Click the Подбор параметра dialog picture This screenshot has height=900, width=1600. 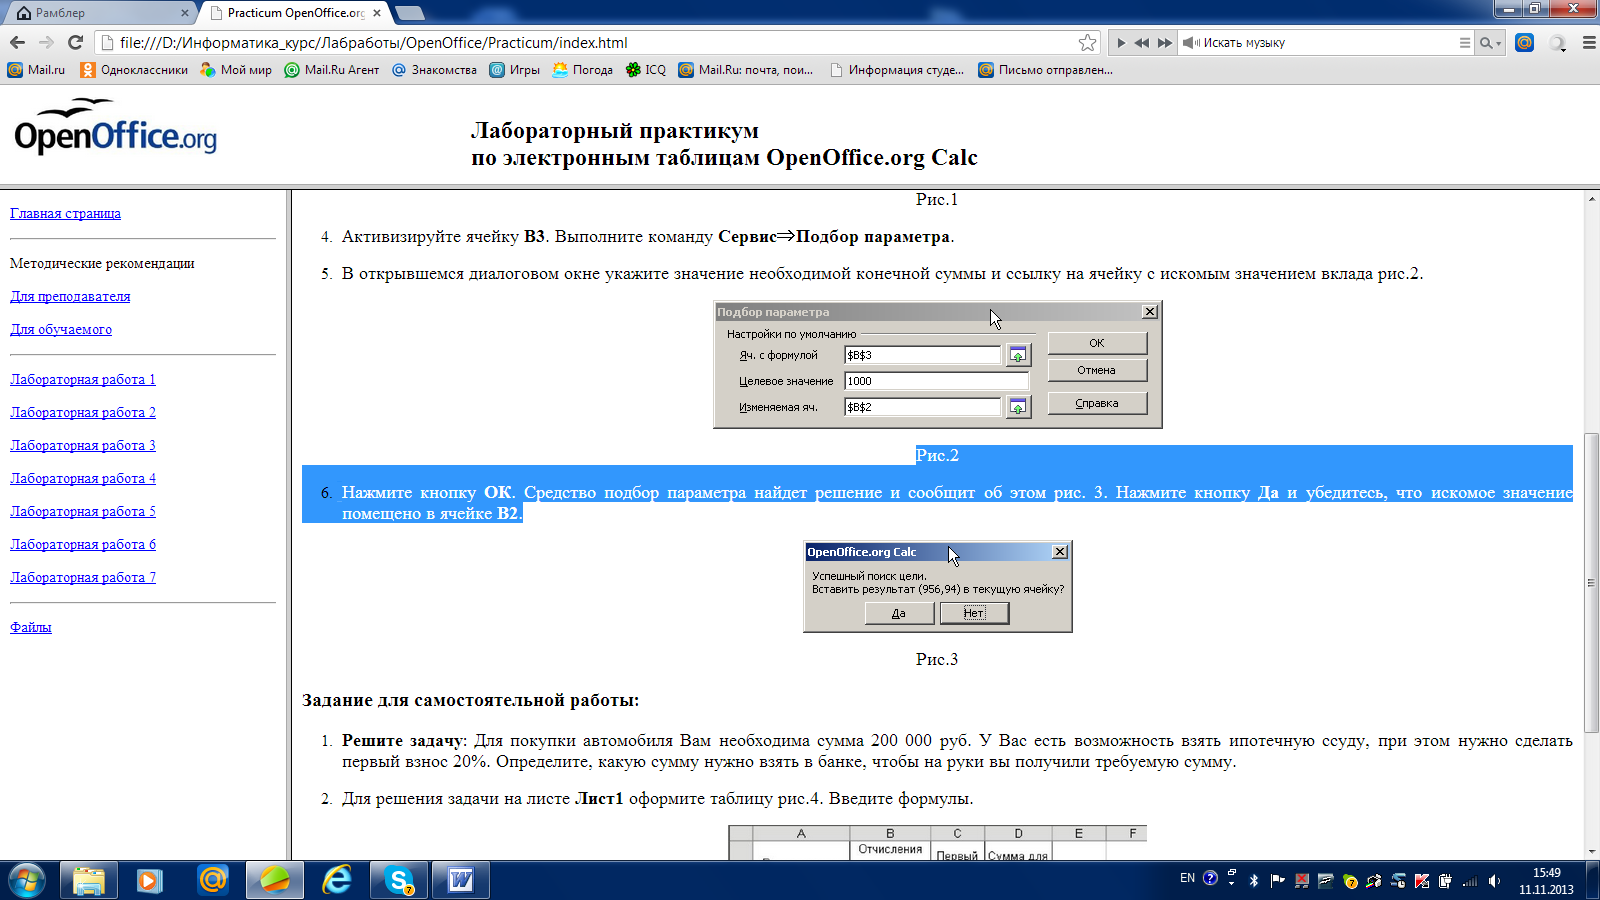(x=938, y=365)
